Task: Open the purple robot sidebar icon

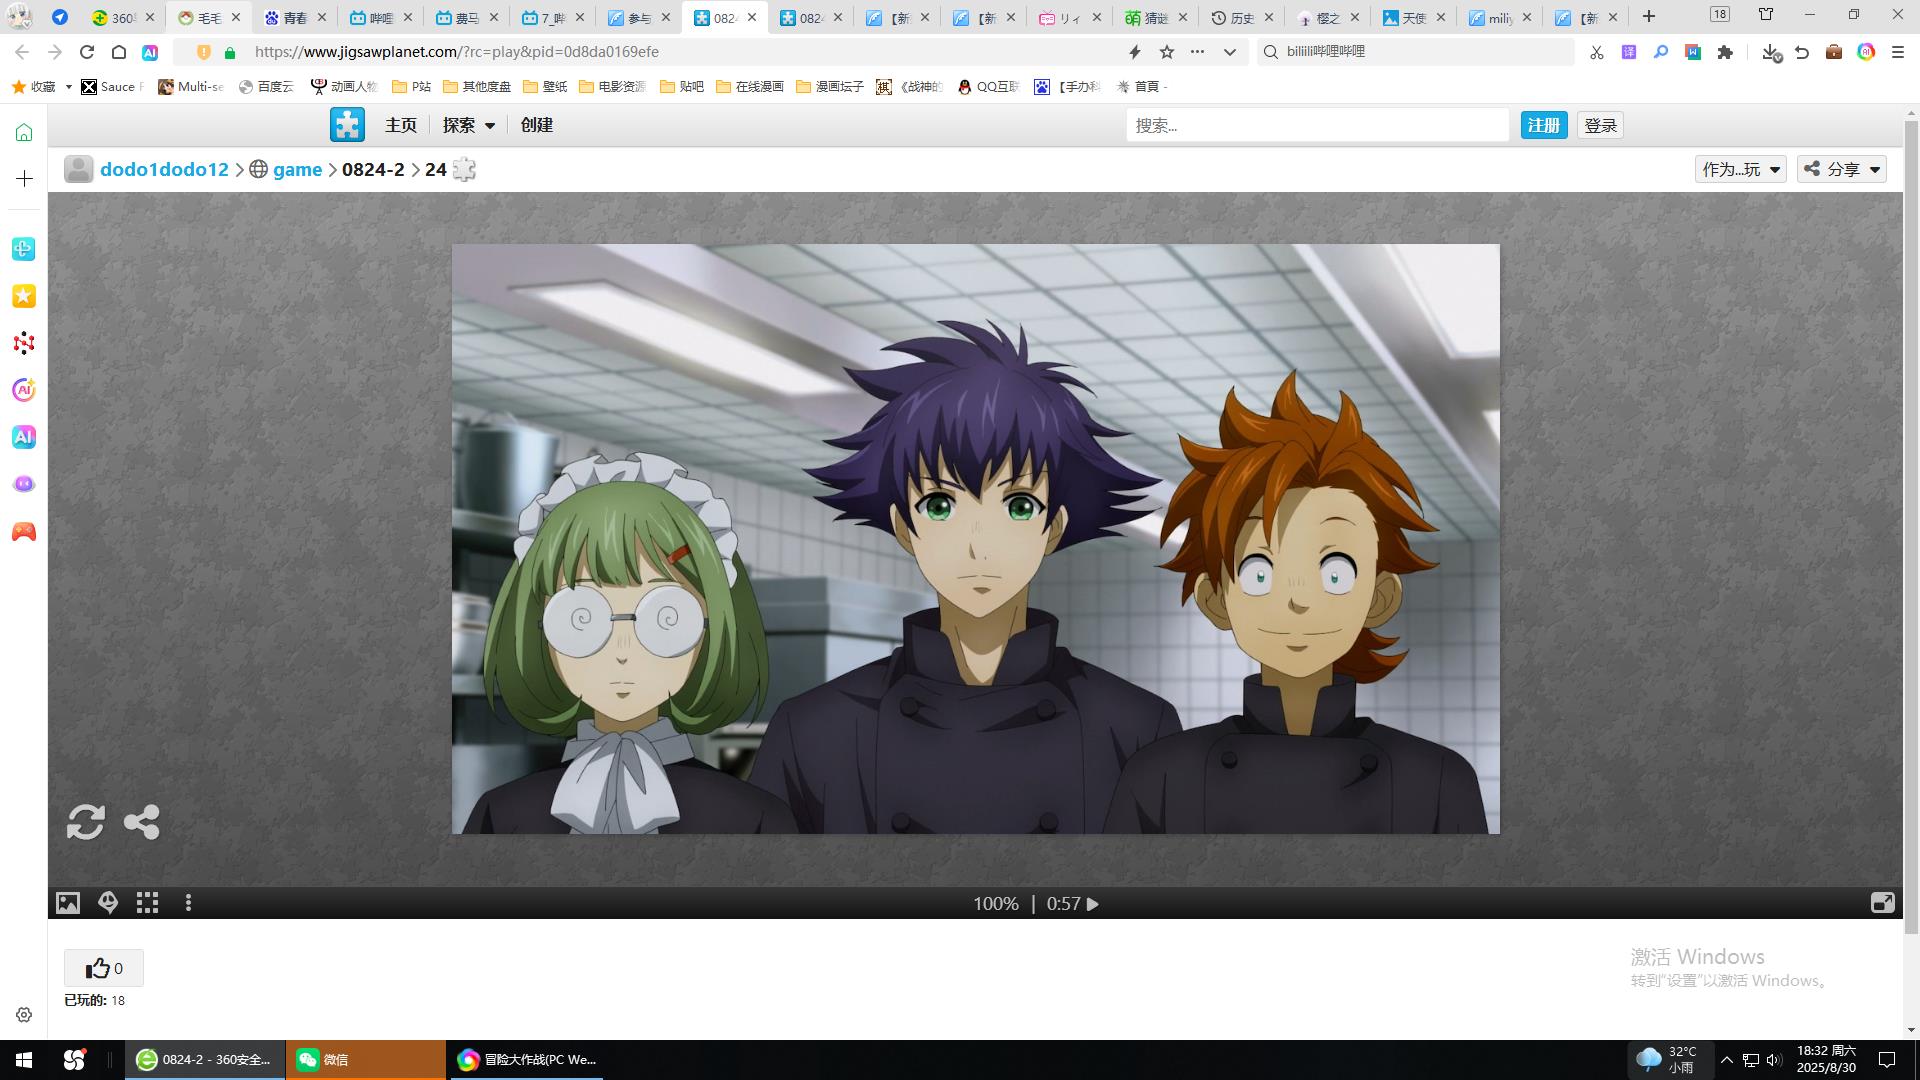Action: [x=24, y=484]
